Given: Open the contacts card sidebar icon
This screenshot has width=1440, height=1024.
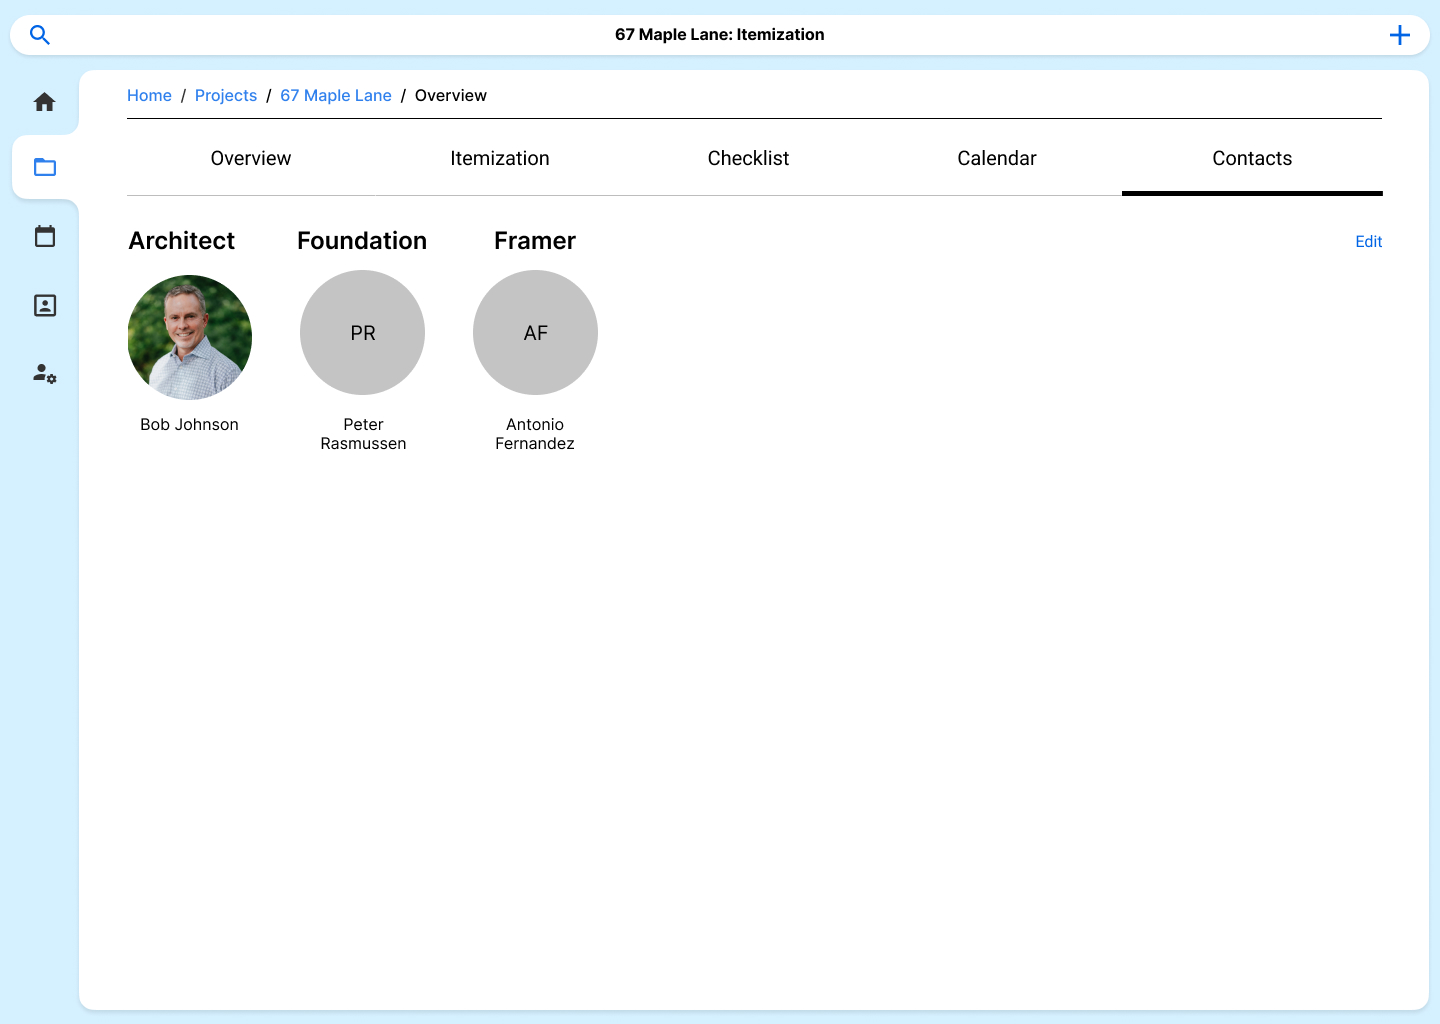Looking at the screenshot, I should coord(45,305).
